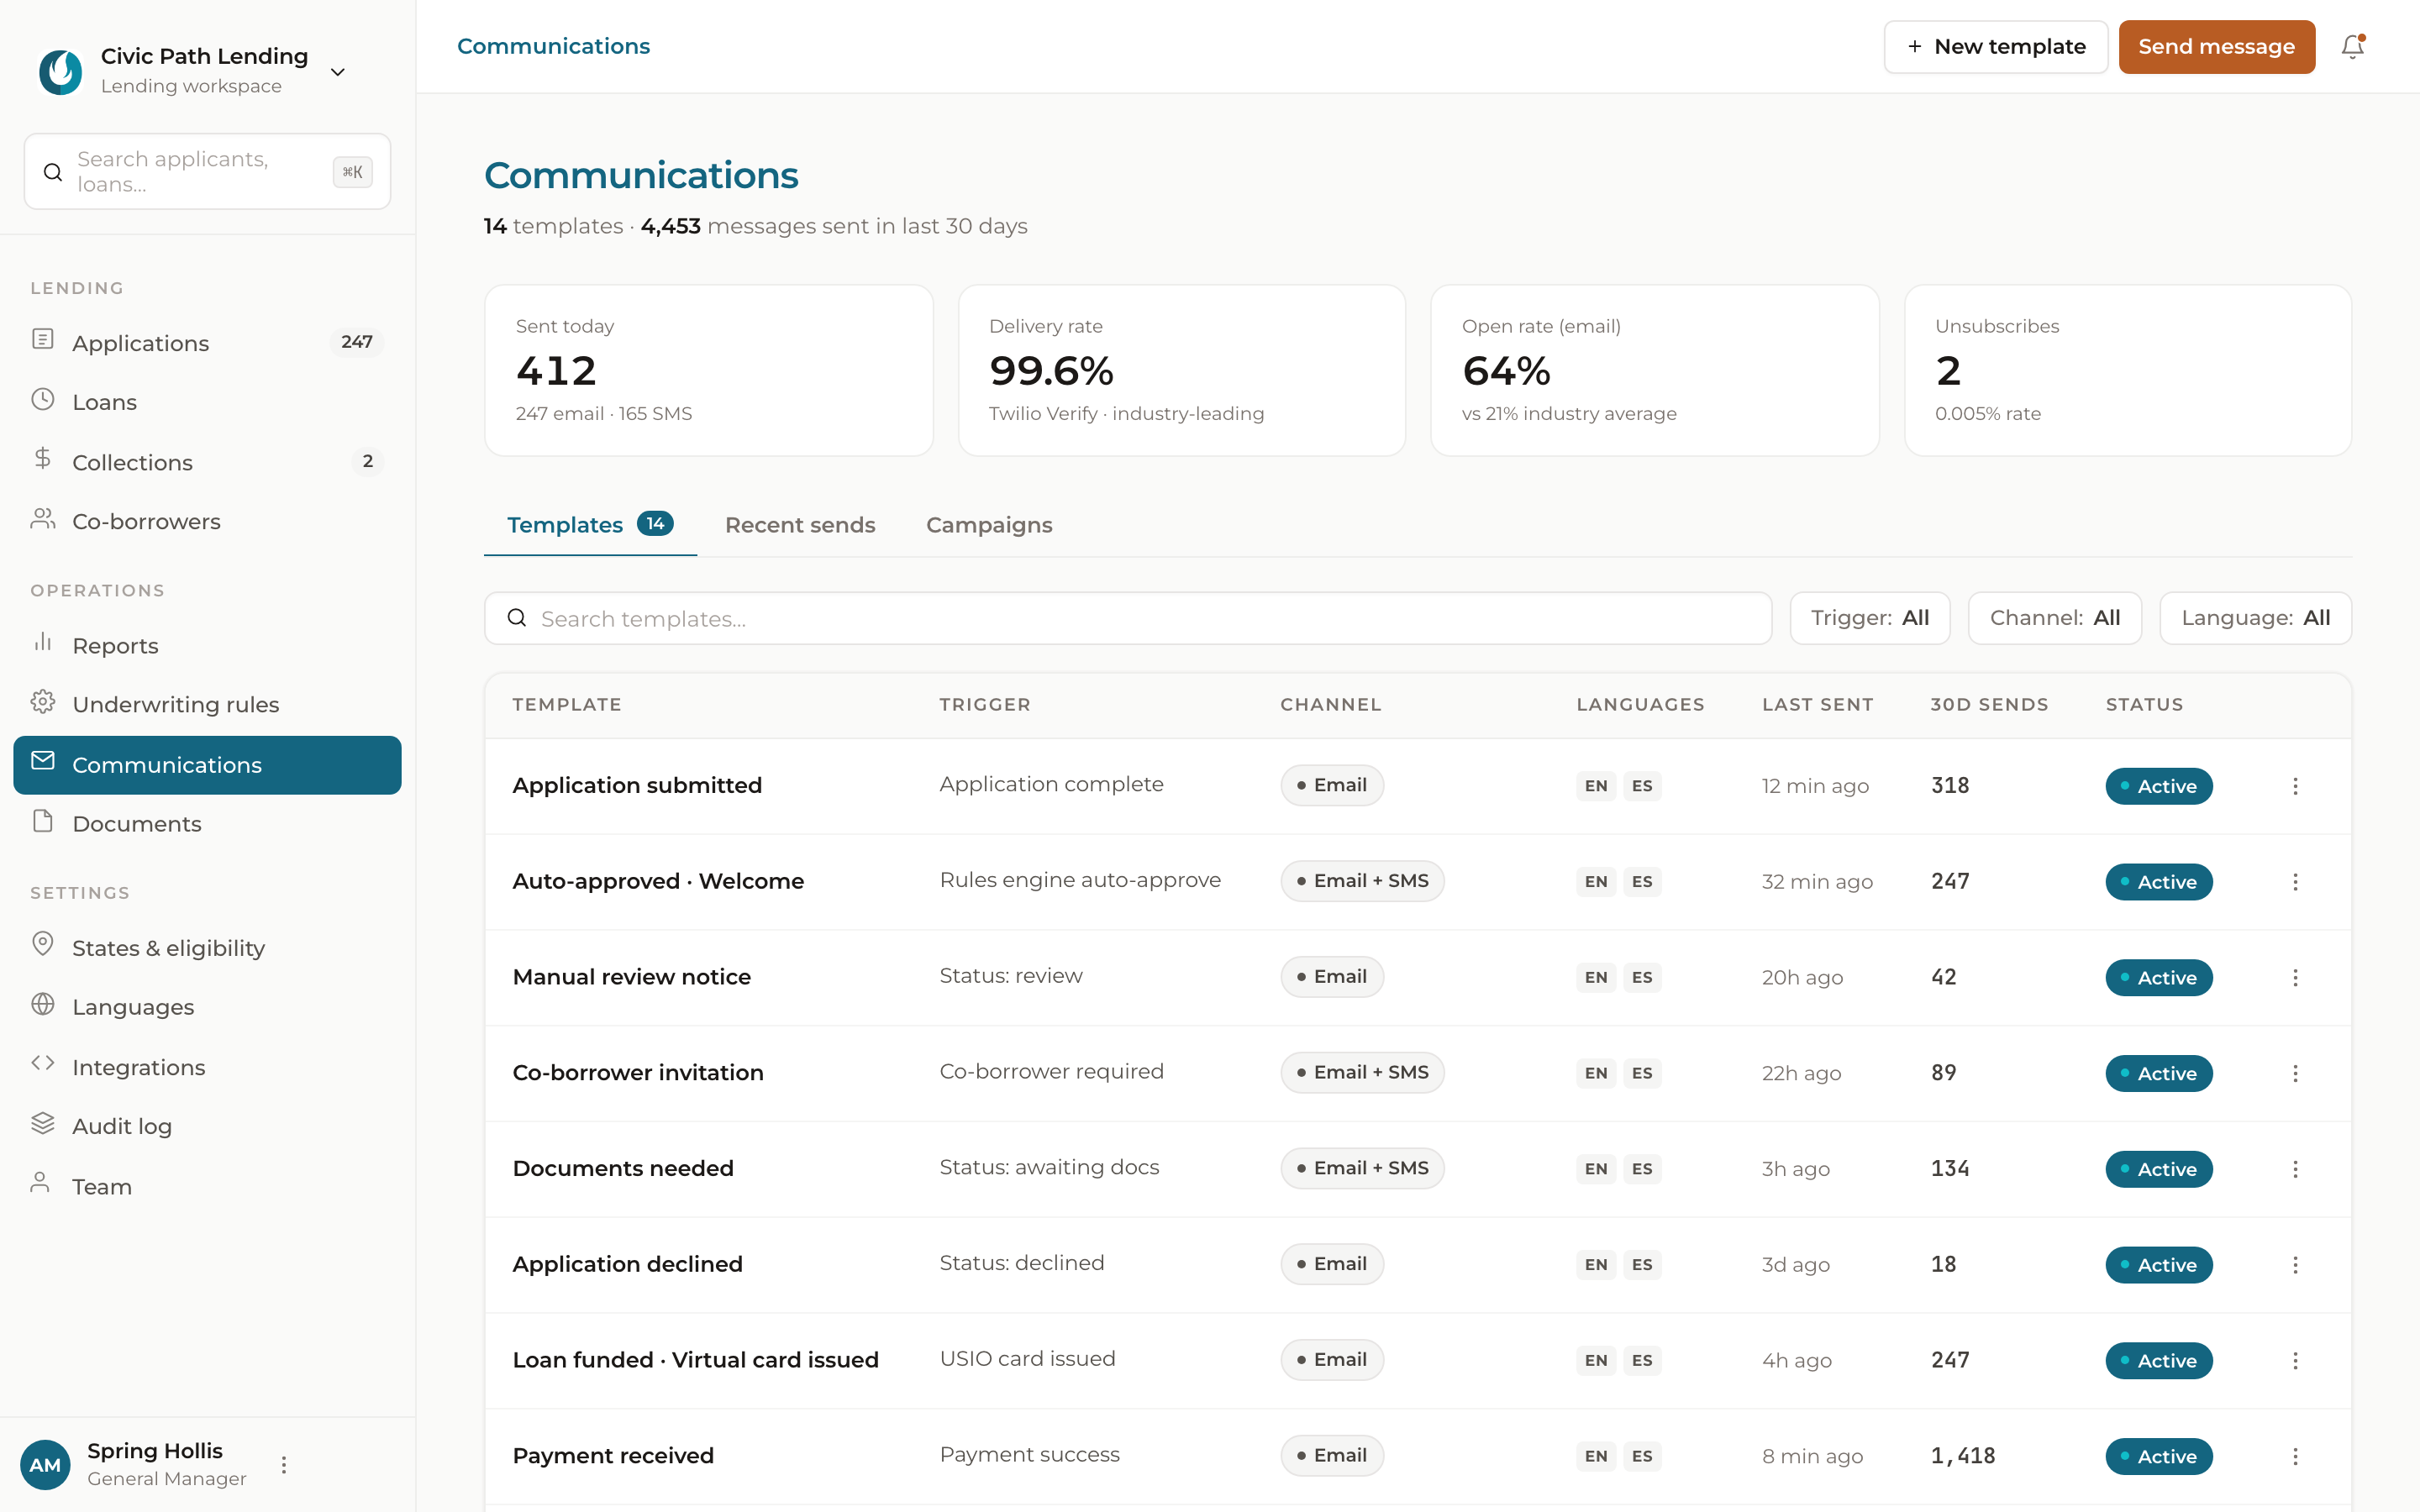Open row menu for Application declined
Image resolution: width=2420 pixels, height=1512 pixels.
[x=2295, y=1265]
